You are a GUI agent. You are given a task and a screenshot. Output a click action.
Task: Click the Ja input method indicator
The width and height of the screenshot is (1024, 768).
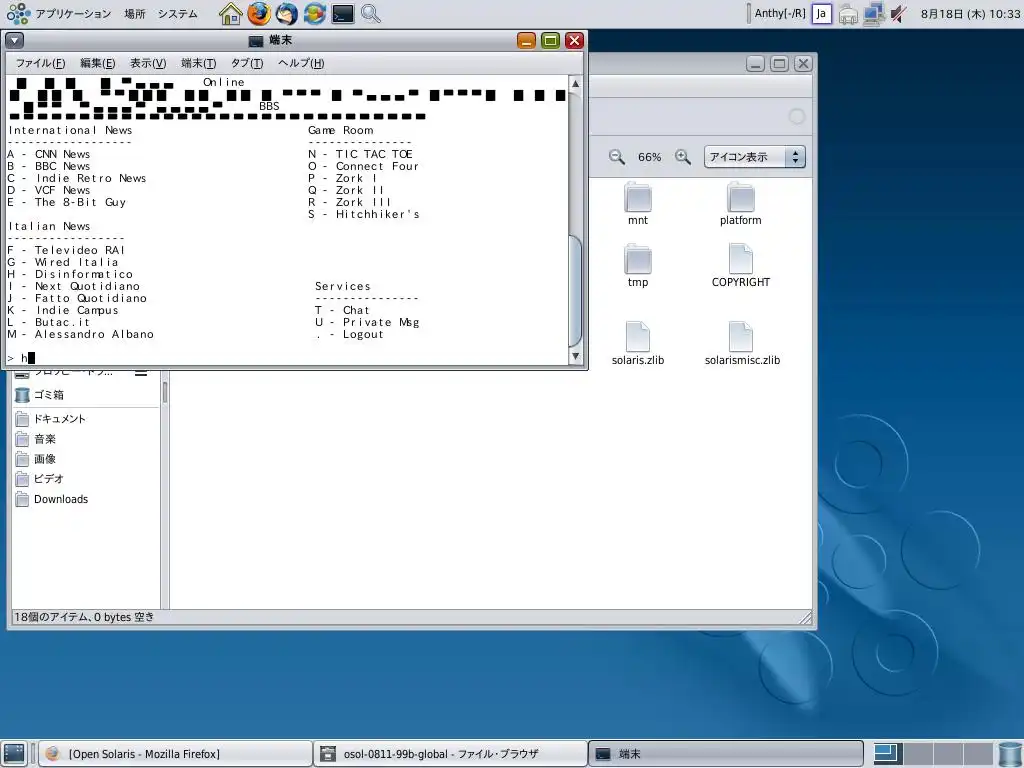[822, 14]
